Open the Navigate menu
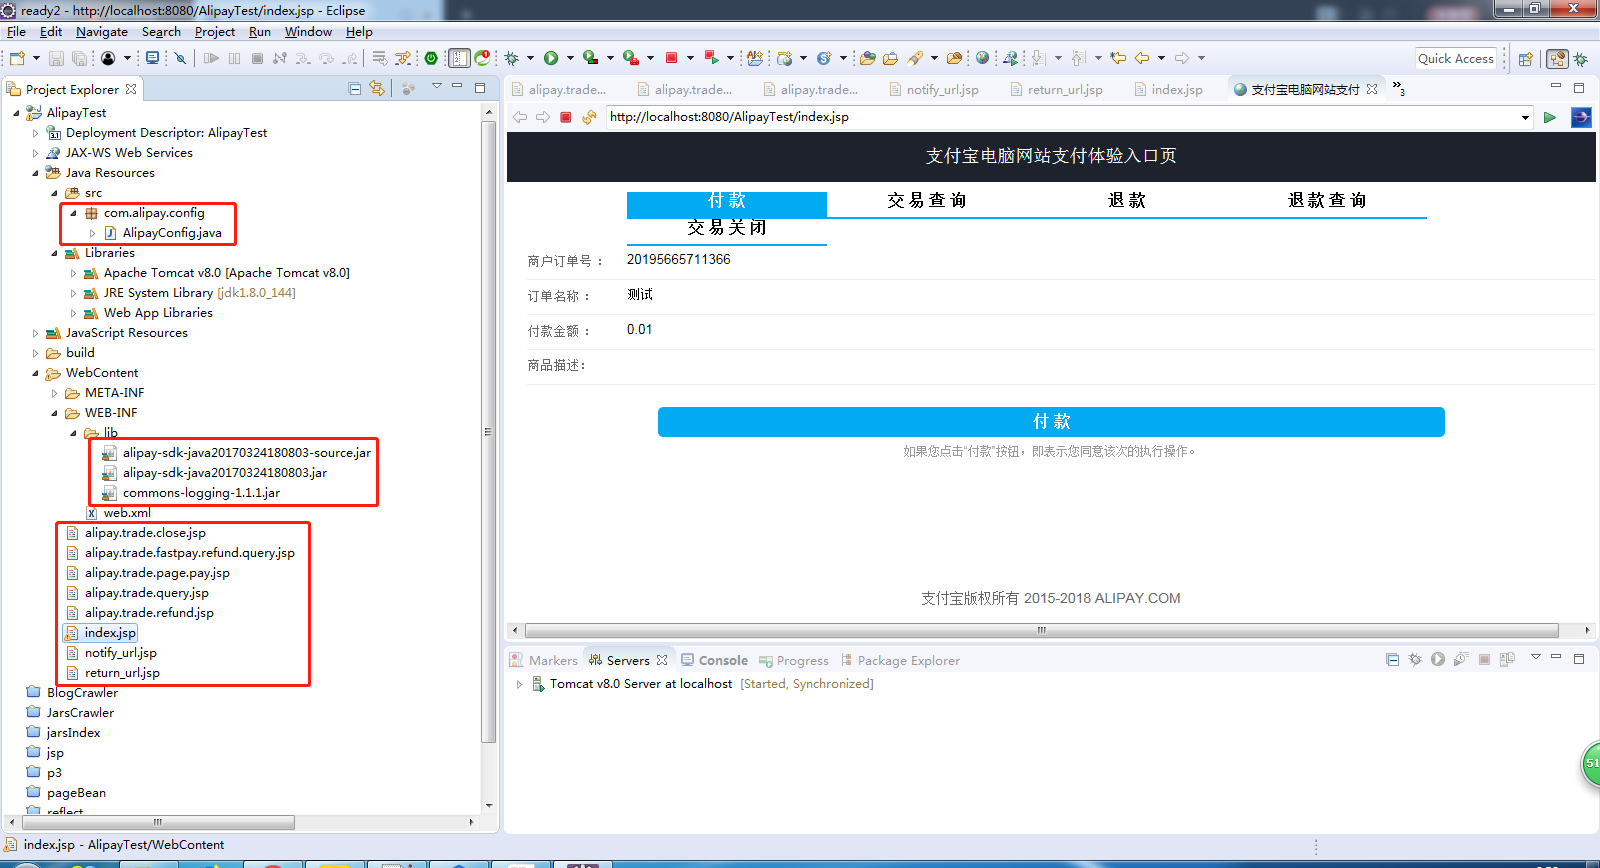The image size is (1600, 868). pos(102,31)
